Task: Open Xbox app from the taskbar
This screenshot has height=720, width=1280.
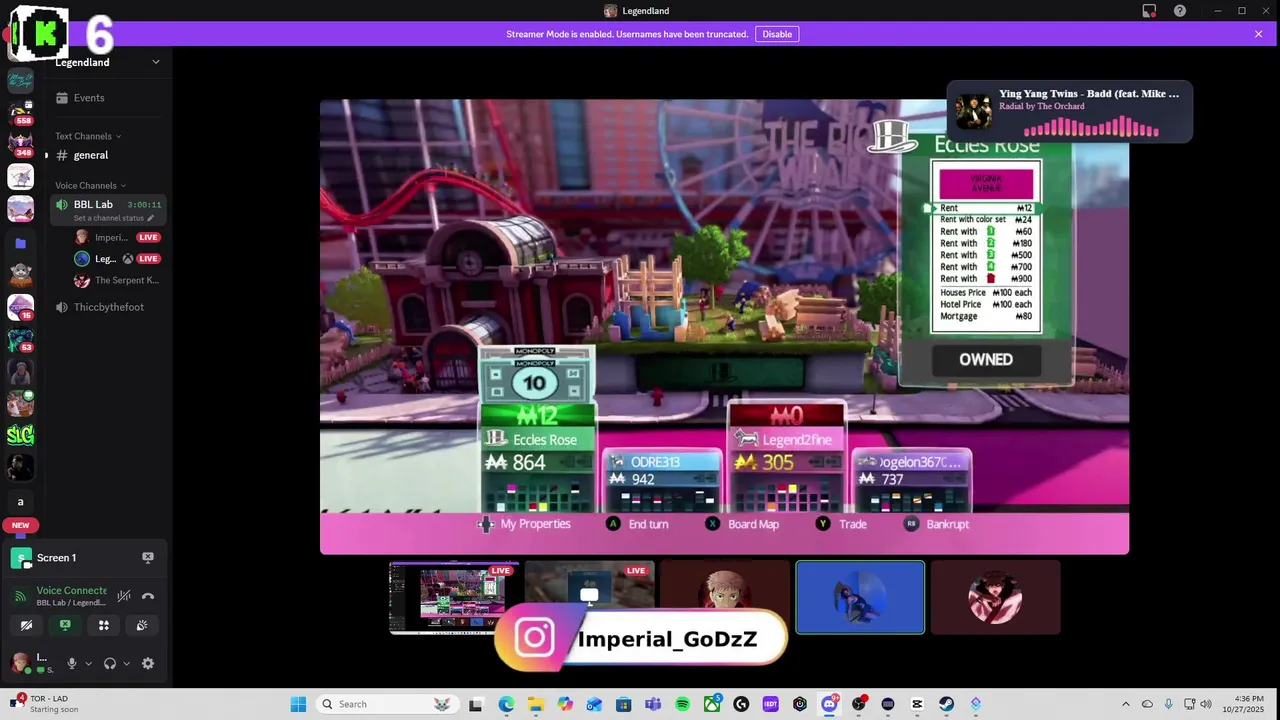Action: click(x=712, y=704)
